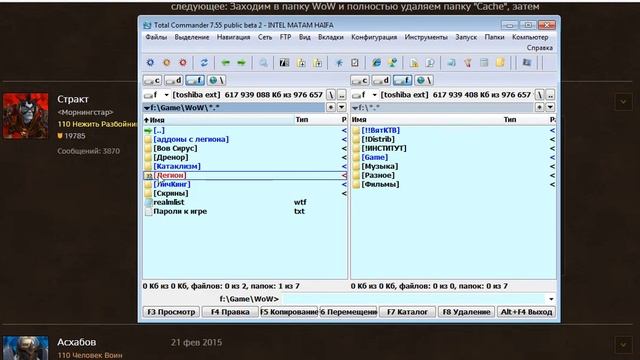The image size is (640, 360).
Task: Open Стракт's avatar on the forum page
Action: pyautogui.click(x=25, y=116)
